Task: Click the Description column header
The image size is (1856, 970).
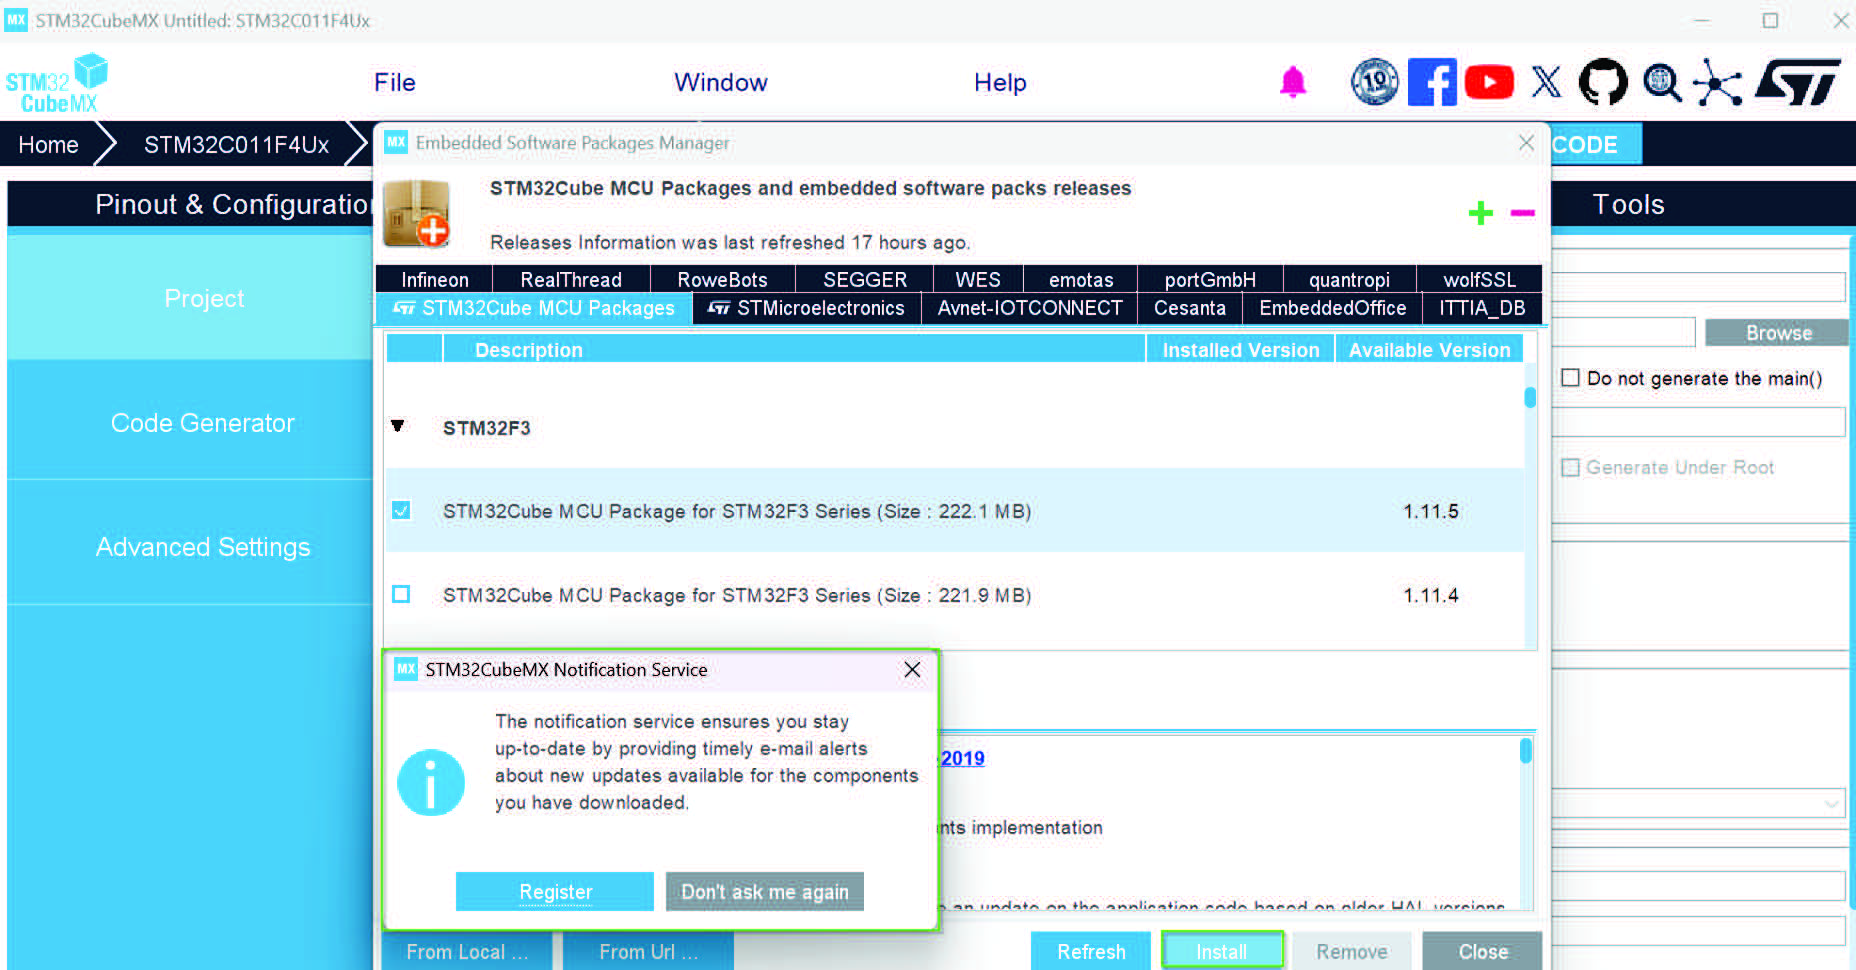Action: (794, 350)
